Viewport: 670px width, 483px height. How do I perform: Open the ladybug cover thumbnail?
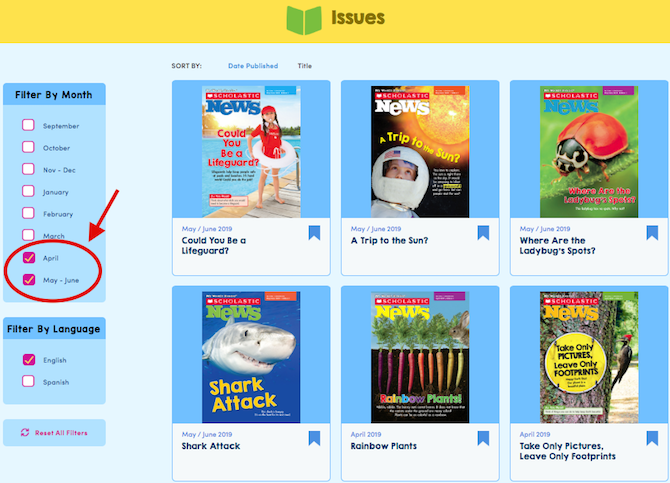tap(589, 152)
